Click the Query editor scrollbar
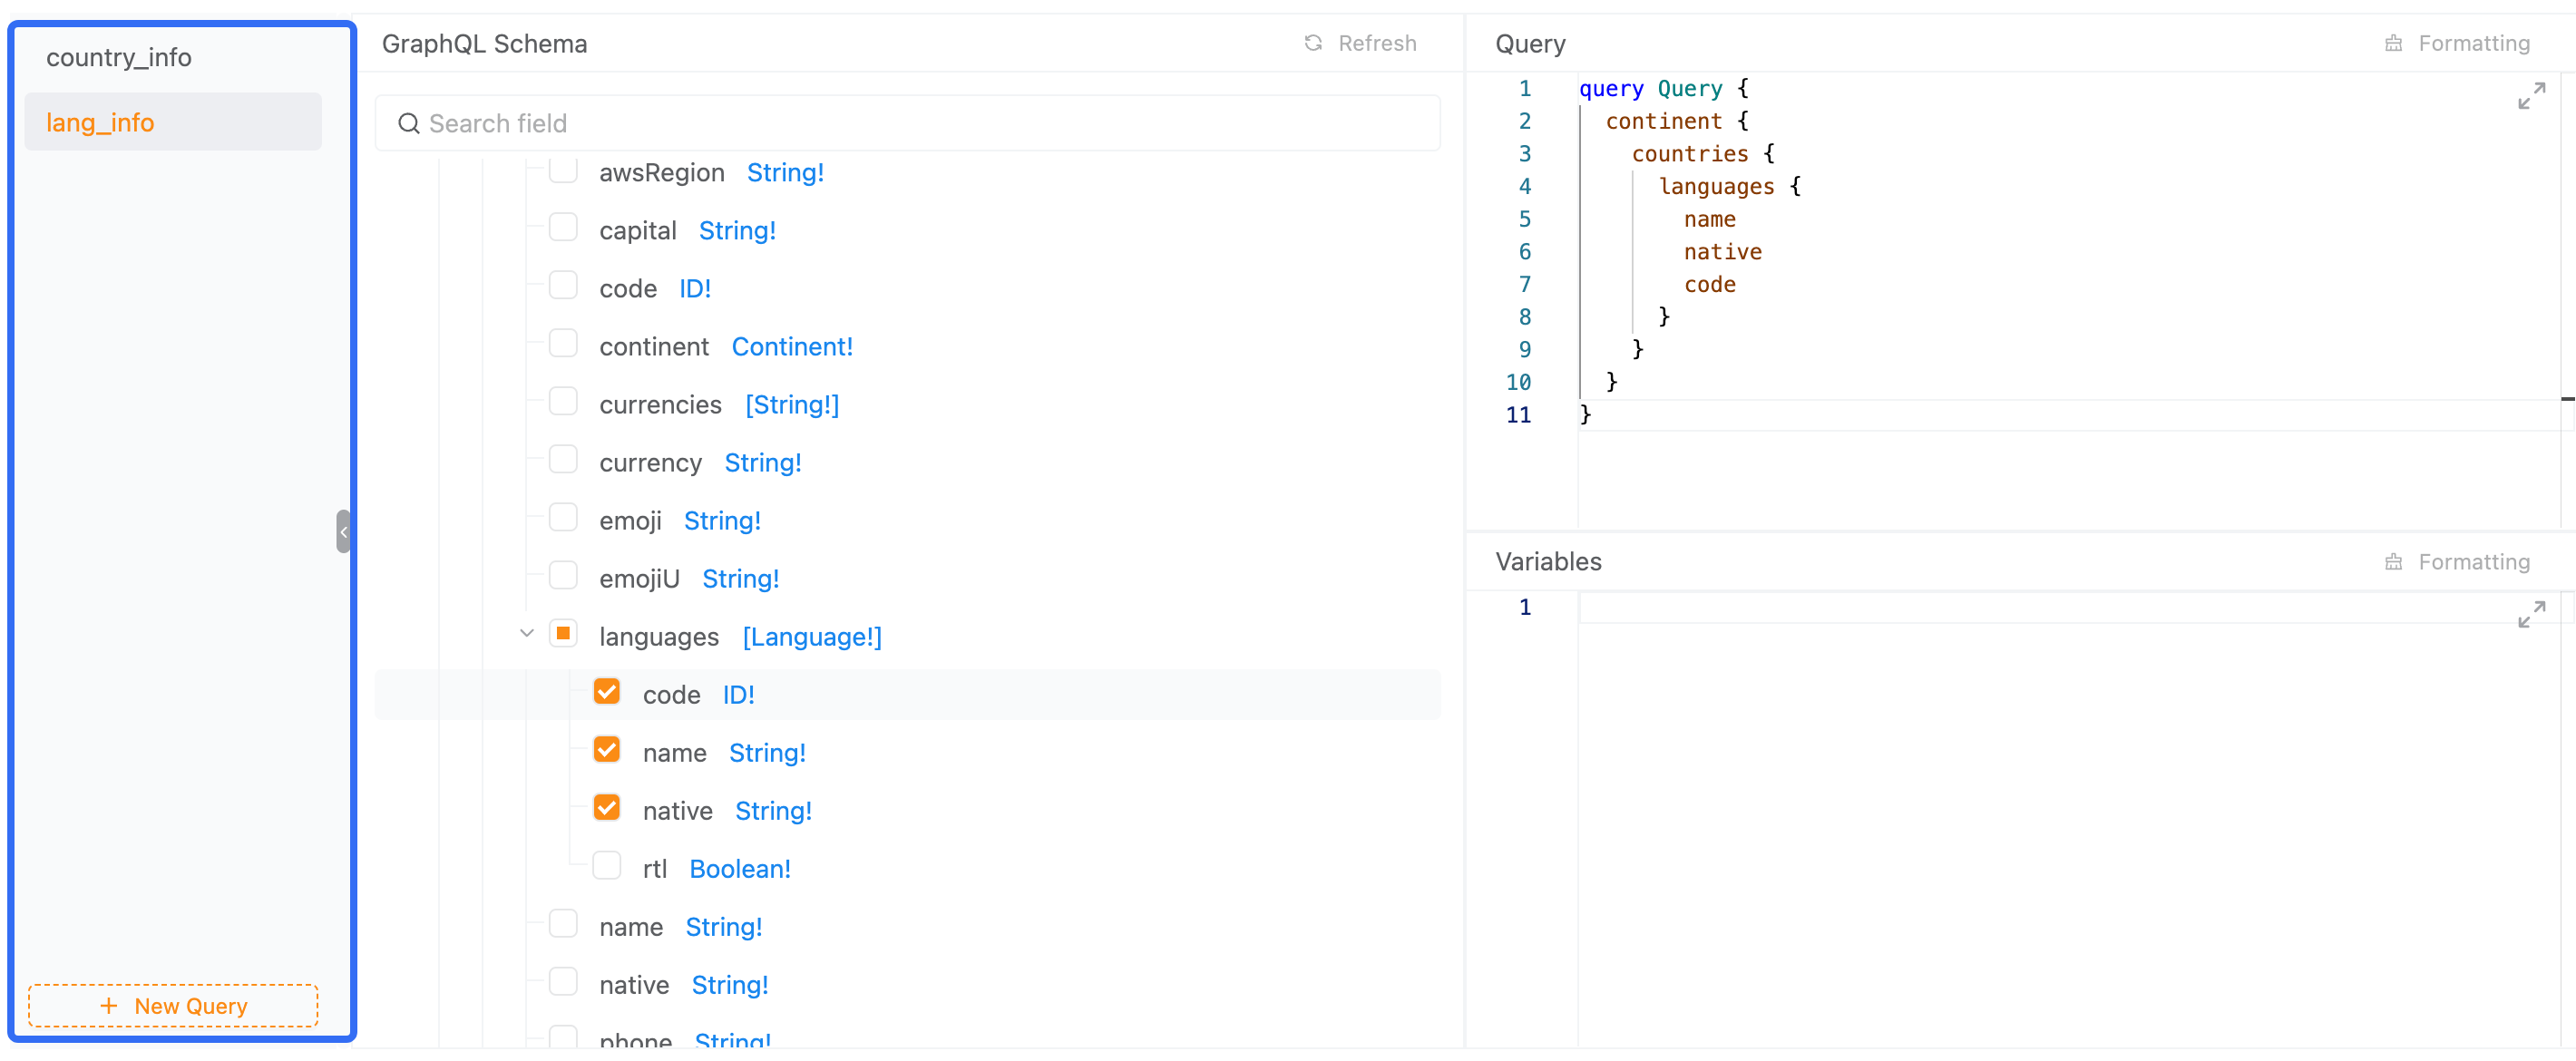The width and height of the screenshot is (2576, 1061). coord(2567,300)
